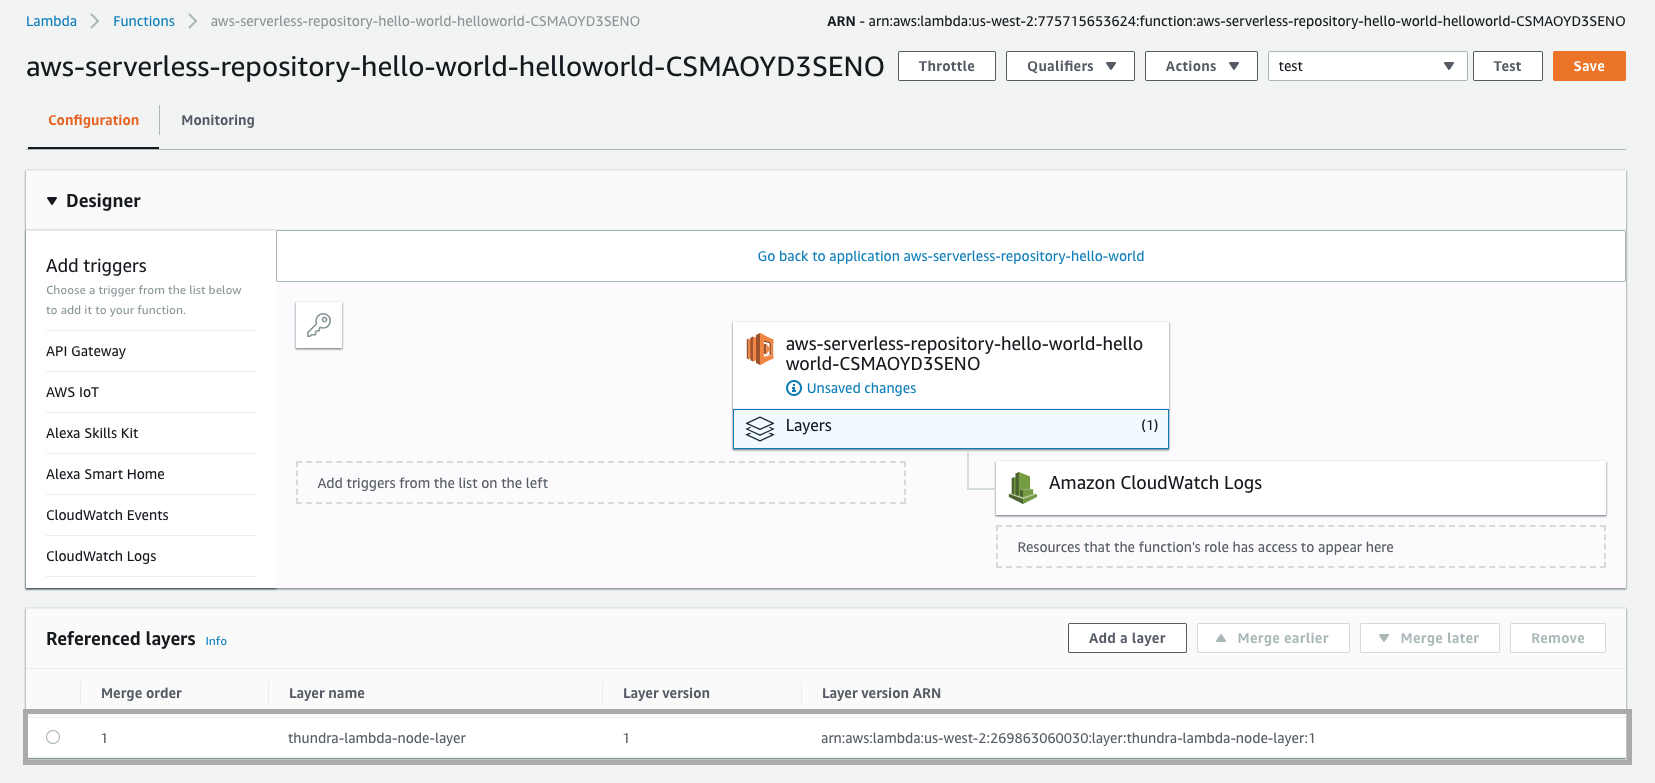Select the Layers box in Designer
1655x783 pixels.
tap(951, 429)
